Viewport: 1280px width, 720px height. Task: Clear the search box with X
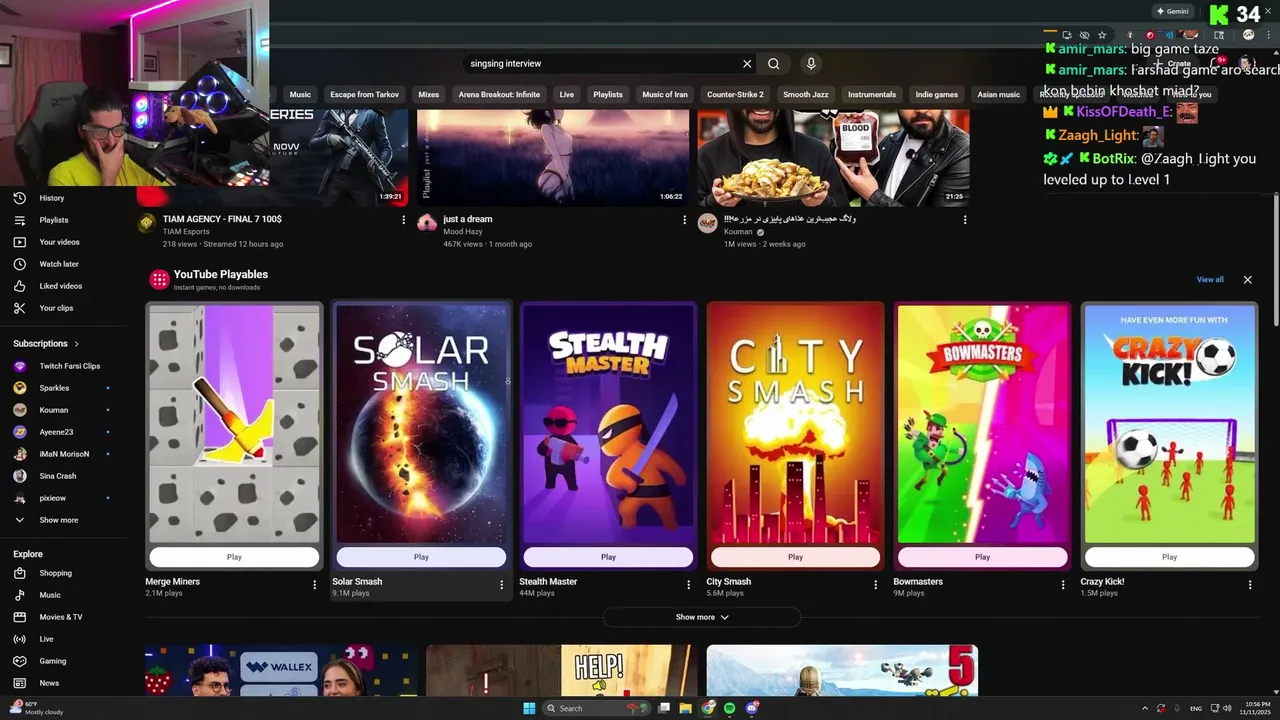click(x=747, y=64)
